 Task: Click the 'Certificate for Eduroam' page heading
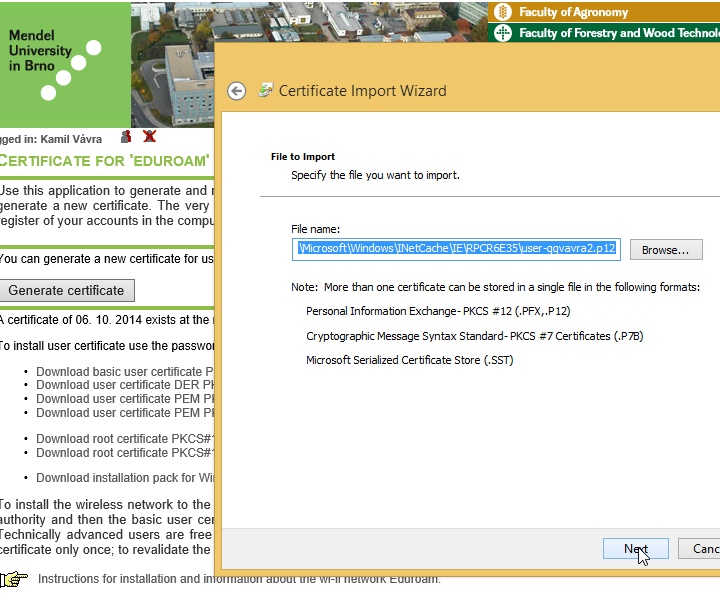pyautogui.click(x=105, y=161)
